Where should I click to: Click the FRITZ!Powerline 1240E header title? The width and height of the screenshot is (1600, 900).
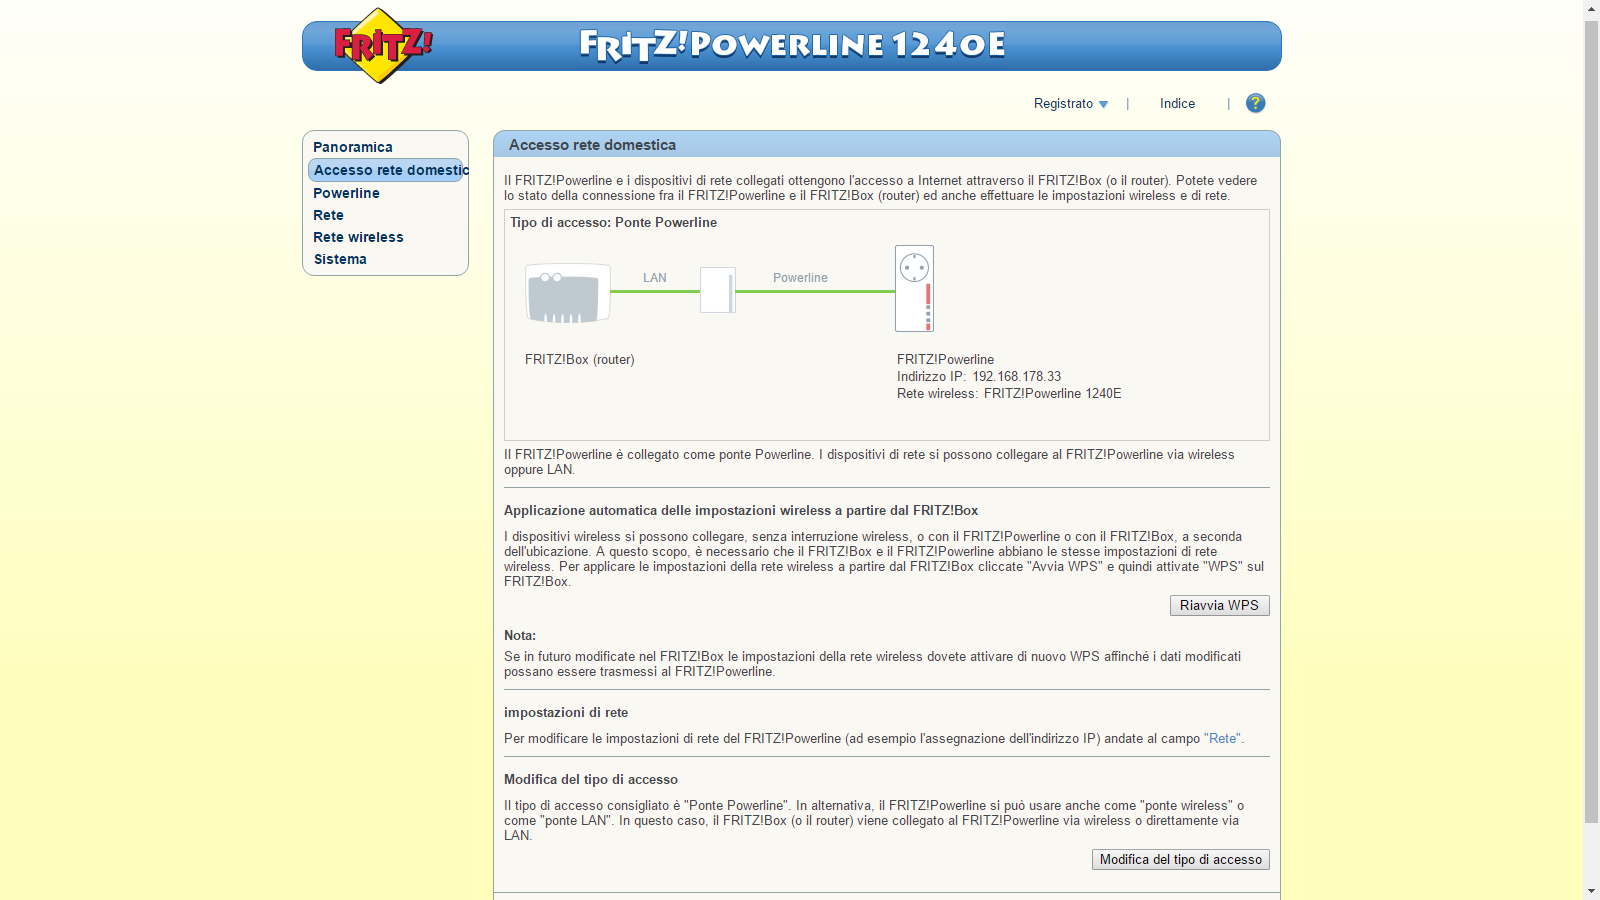pos(792,45)
